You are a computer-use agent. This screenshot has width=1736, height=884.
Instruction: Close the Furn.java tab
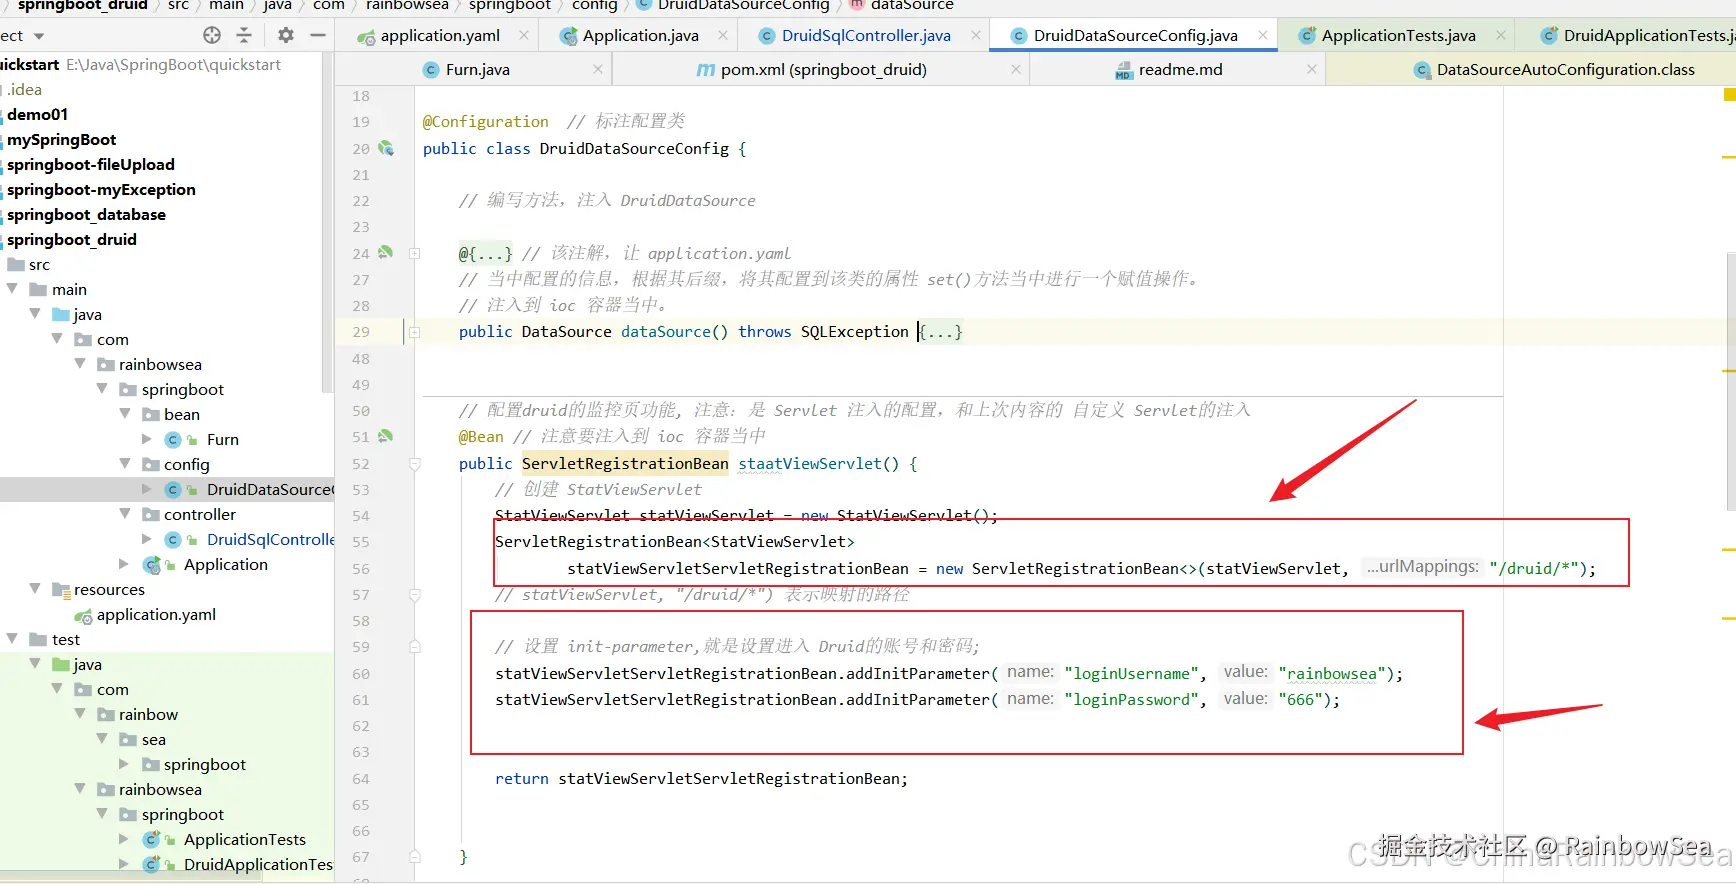click(x=597, y=69)
